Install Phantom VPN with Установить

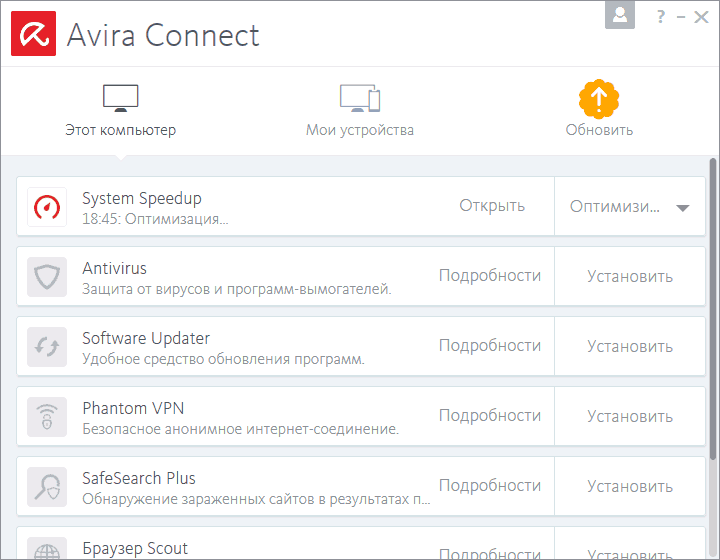630,416
